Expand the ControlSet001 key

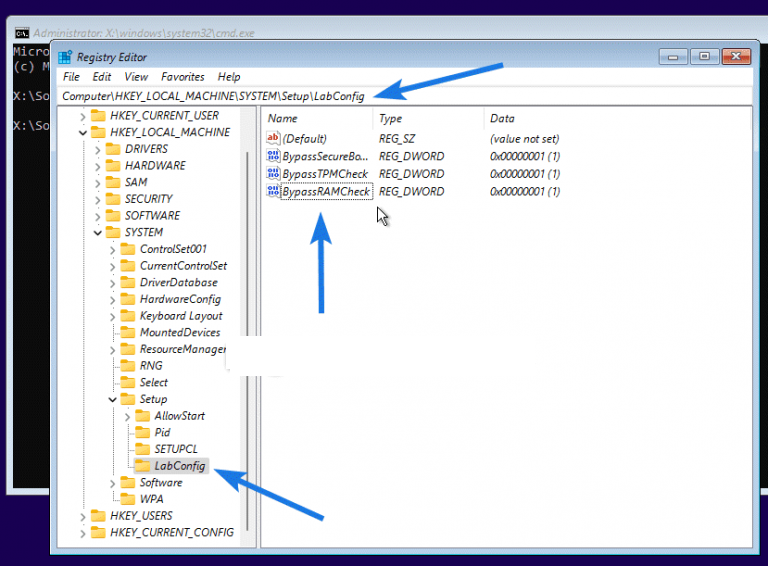pyautogui.click(x=113, y=249)
